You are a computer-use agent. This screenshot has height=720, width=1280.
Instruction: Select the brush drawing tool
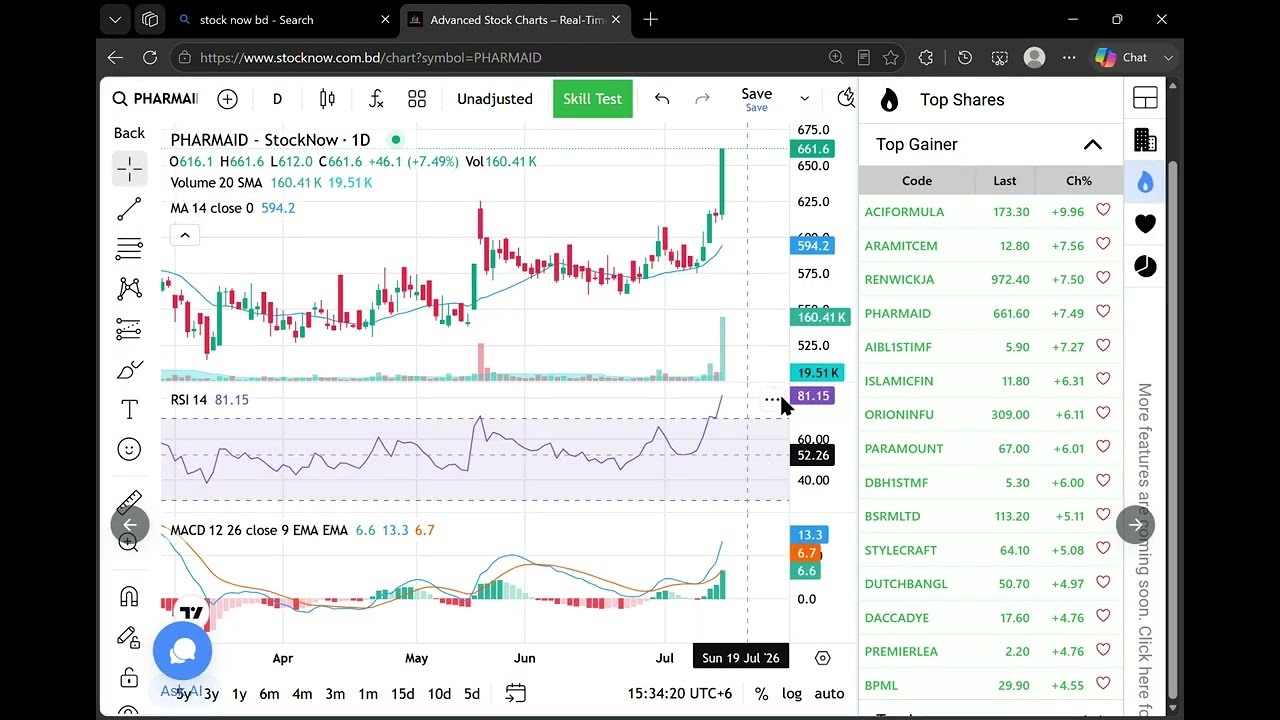(x=129, y=369)
